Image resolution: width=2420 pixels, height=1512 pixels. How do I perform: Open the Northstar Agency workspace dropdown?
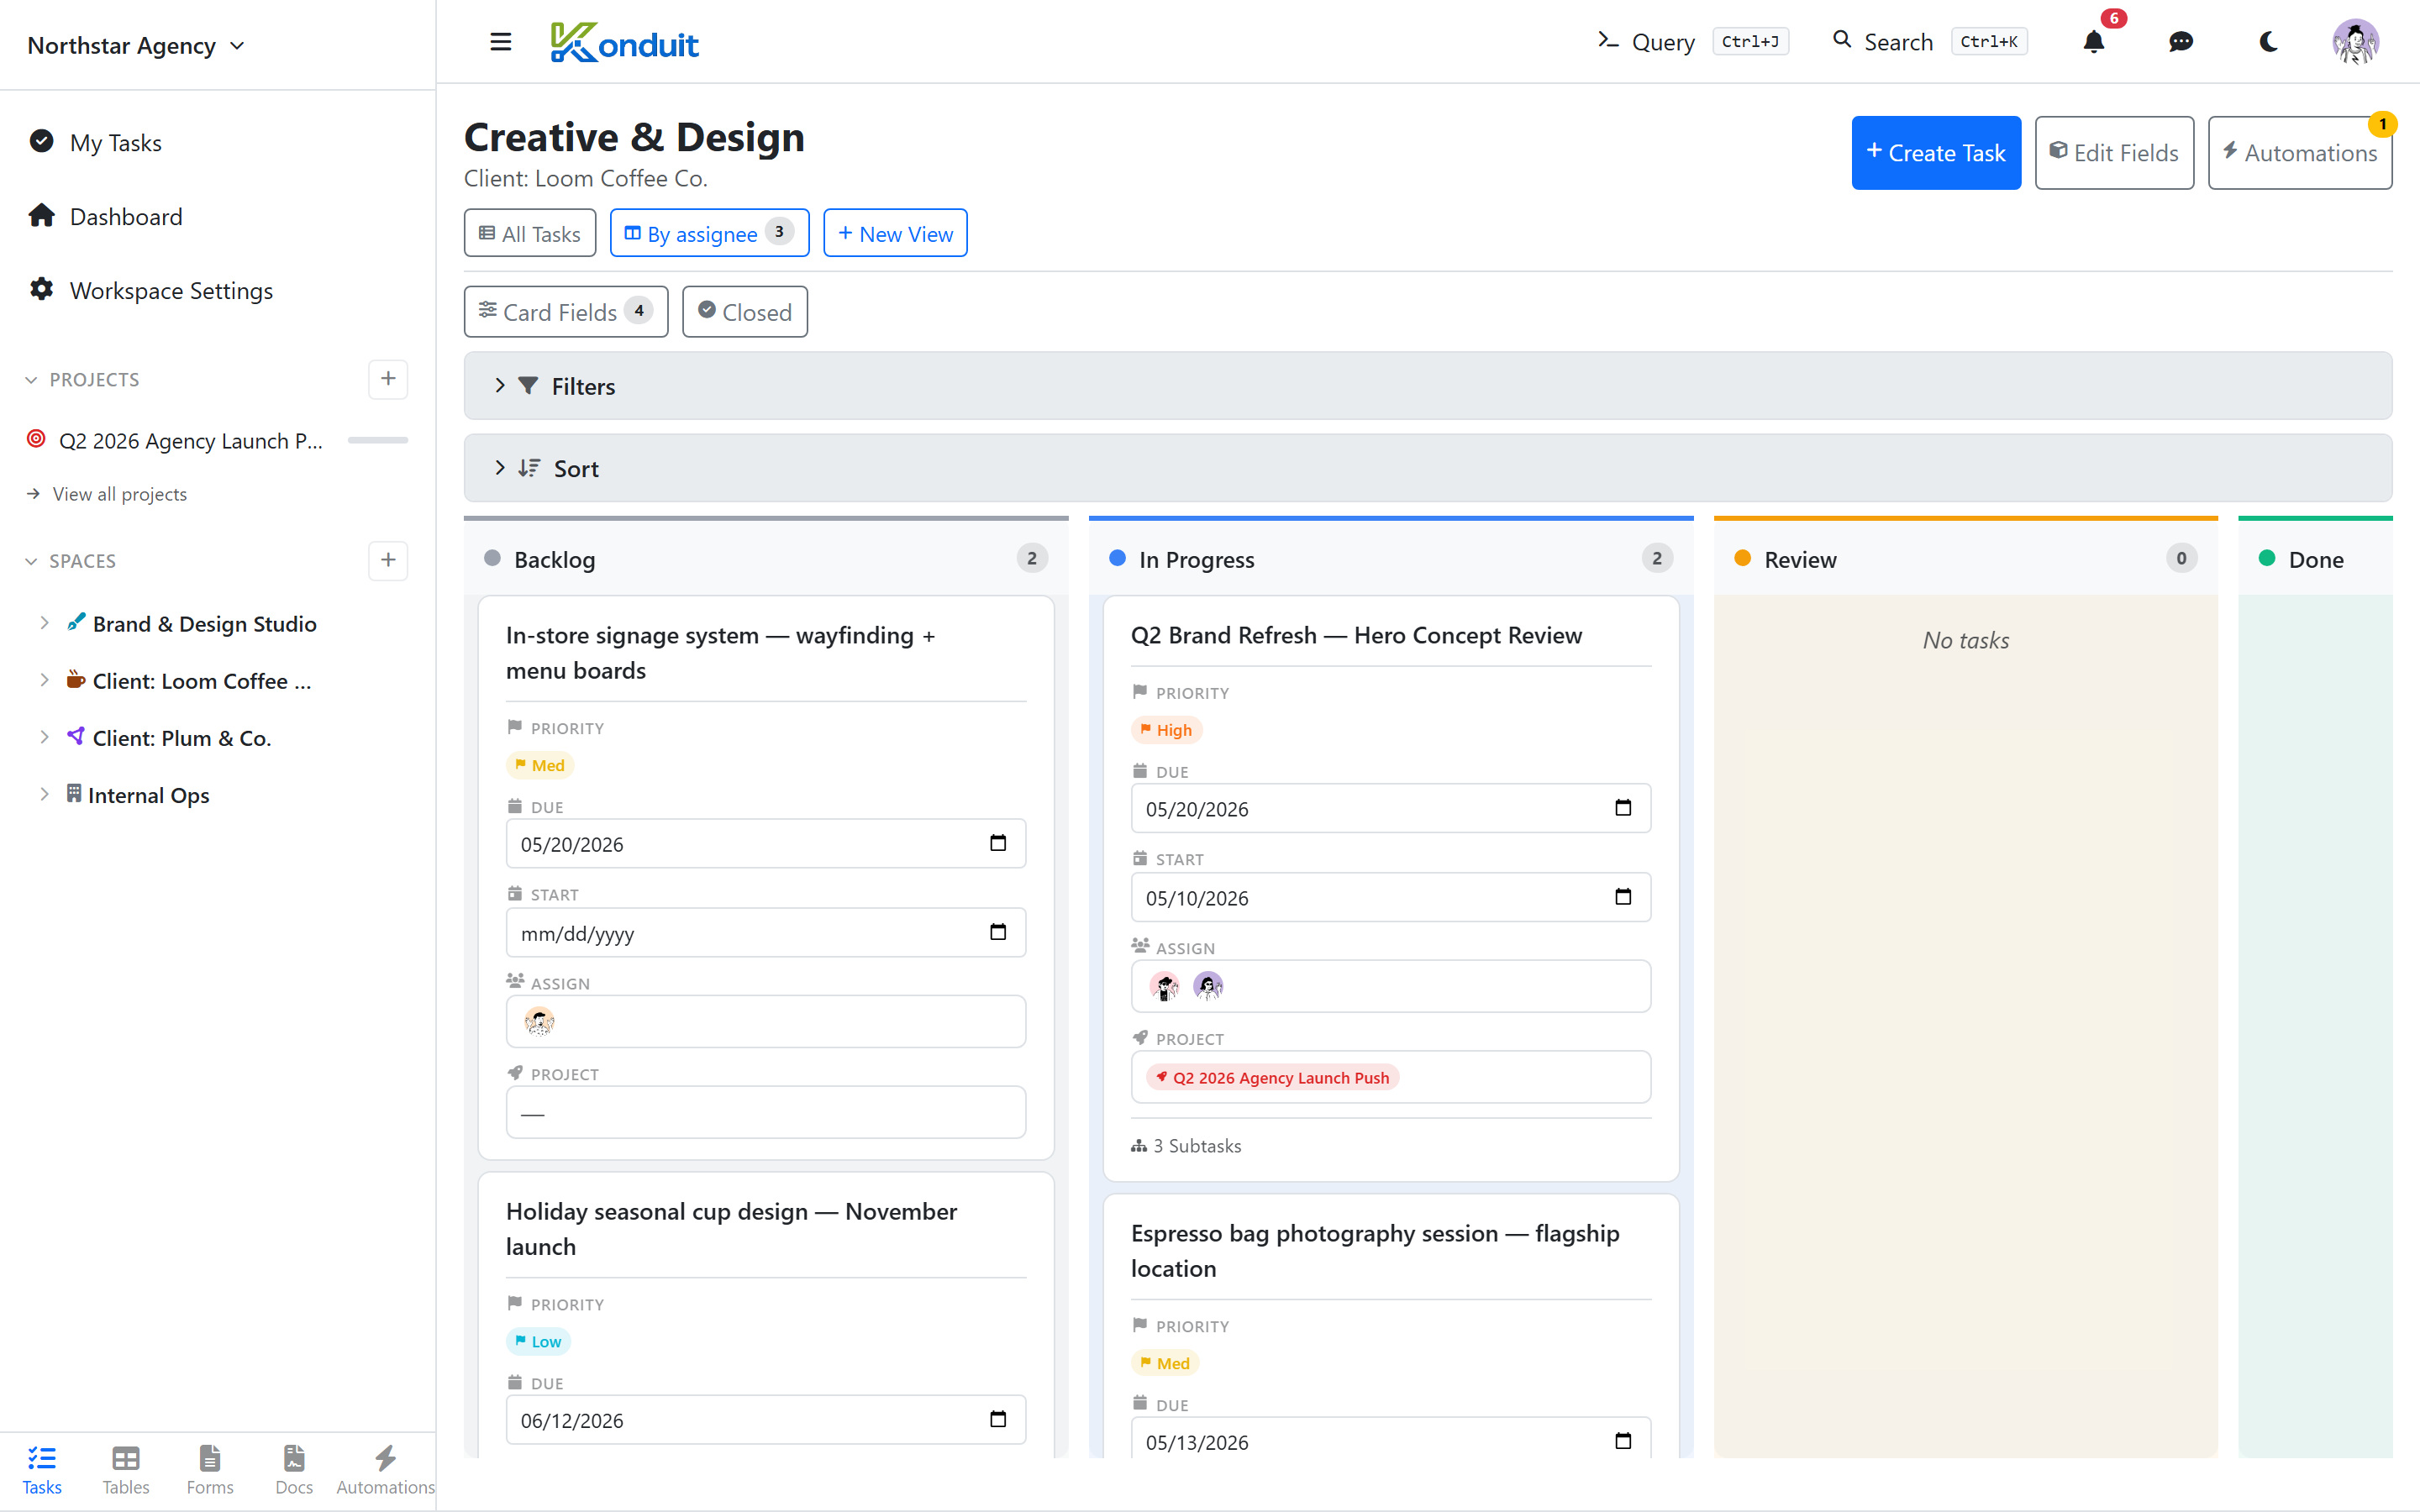pos(136,45)
